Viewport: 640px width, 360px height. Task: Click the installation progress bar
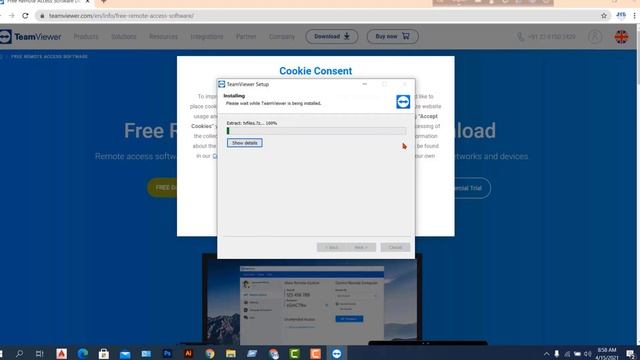click(316, 131)
